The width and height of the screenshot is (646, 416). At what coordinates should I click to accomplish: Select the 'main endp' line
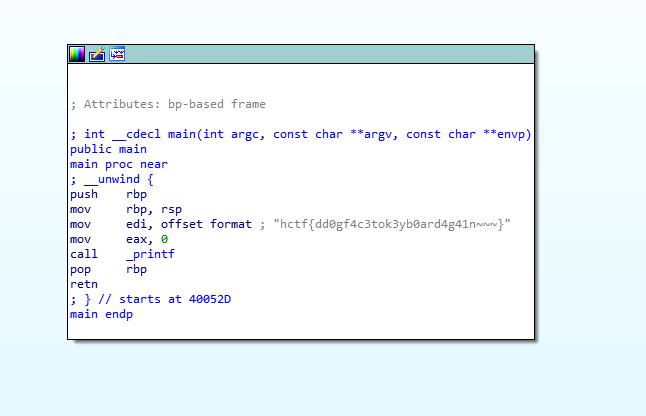tap(101, 314)
